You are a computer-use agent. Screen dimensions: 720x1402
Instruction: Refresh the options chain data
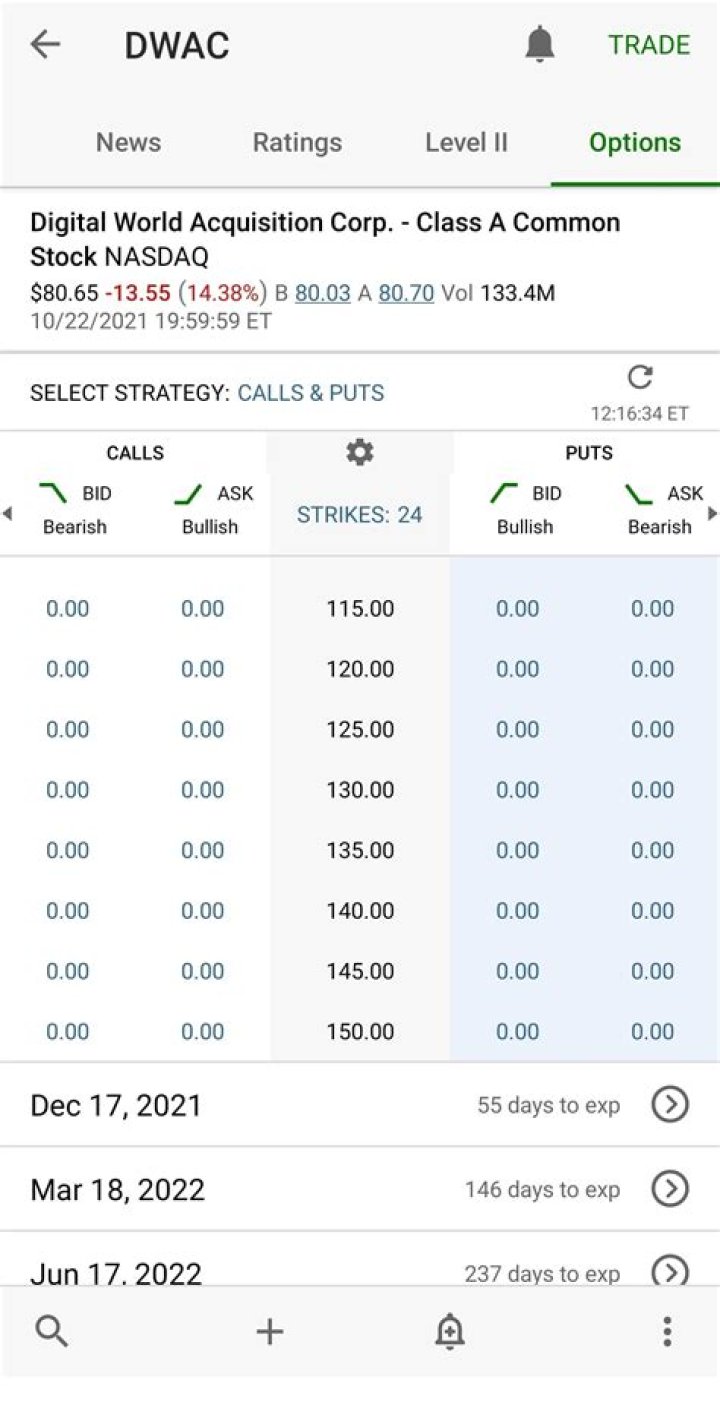(640, 377)
